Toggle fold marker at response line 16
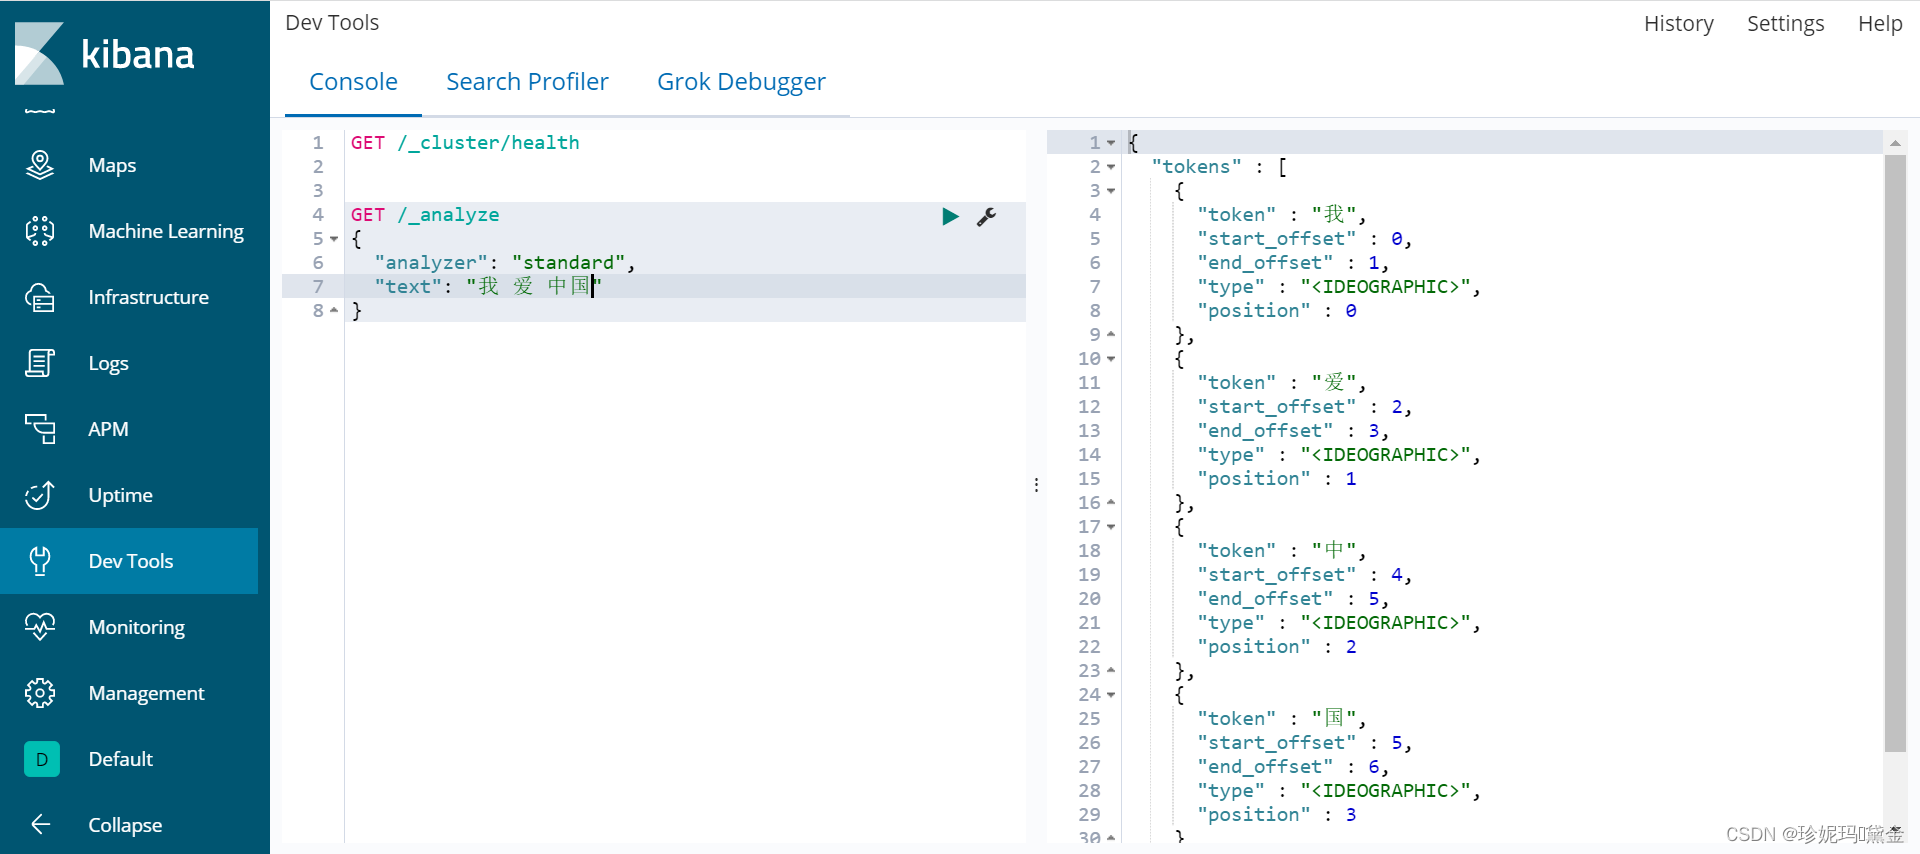The image size is (1920, 854). [1111, 502]
